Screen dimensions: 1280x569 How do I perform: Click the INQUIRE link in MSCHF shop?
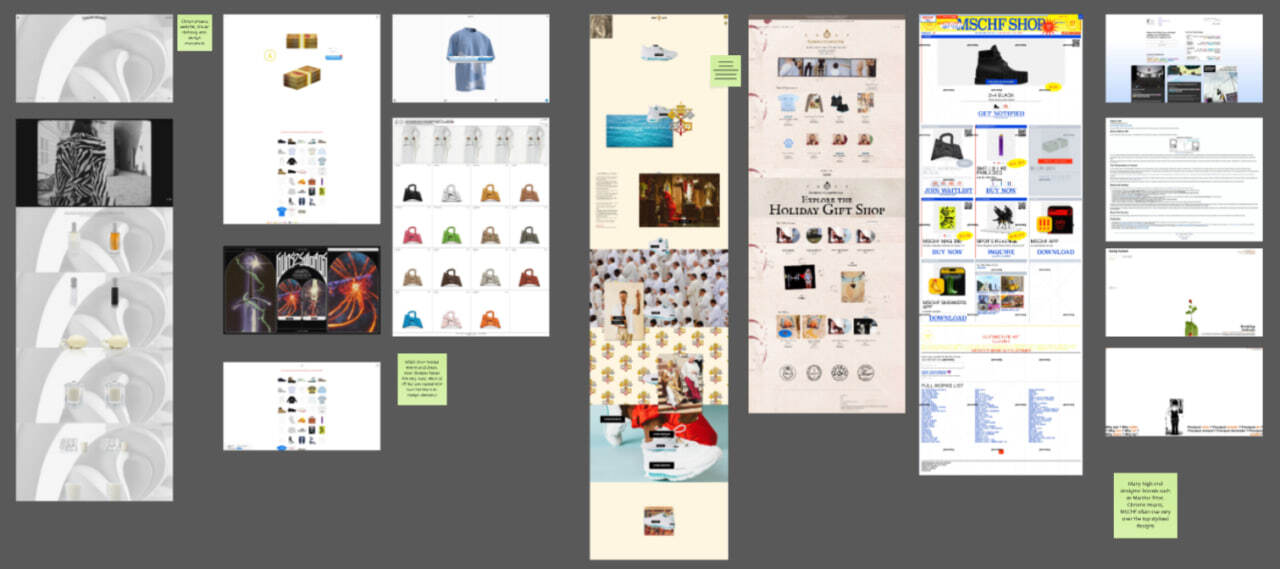1001,252
